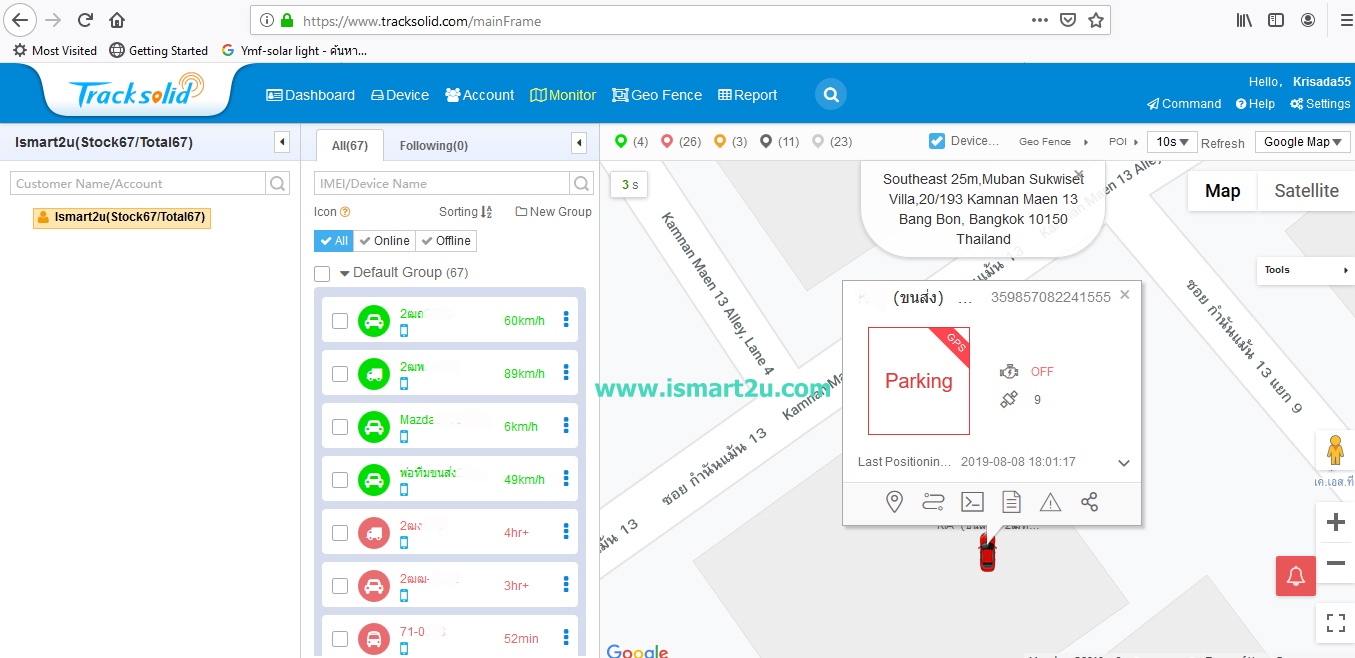Check the 49km/h device checkbox

(340, 480)
